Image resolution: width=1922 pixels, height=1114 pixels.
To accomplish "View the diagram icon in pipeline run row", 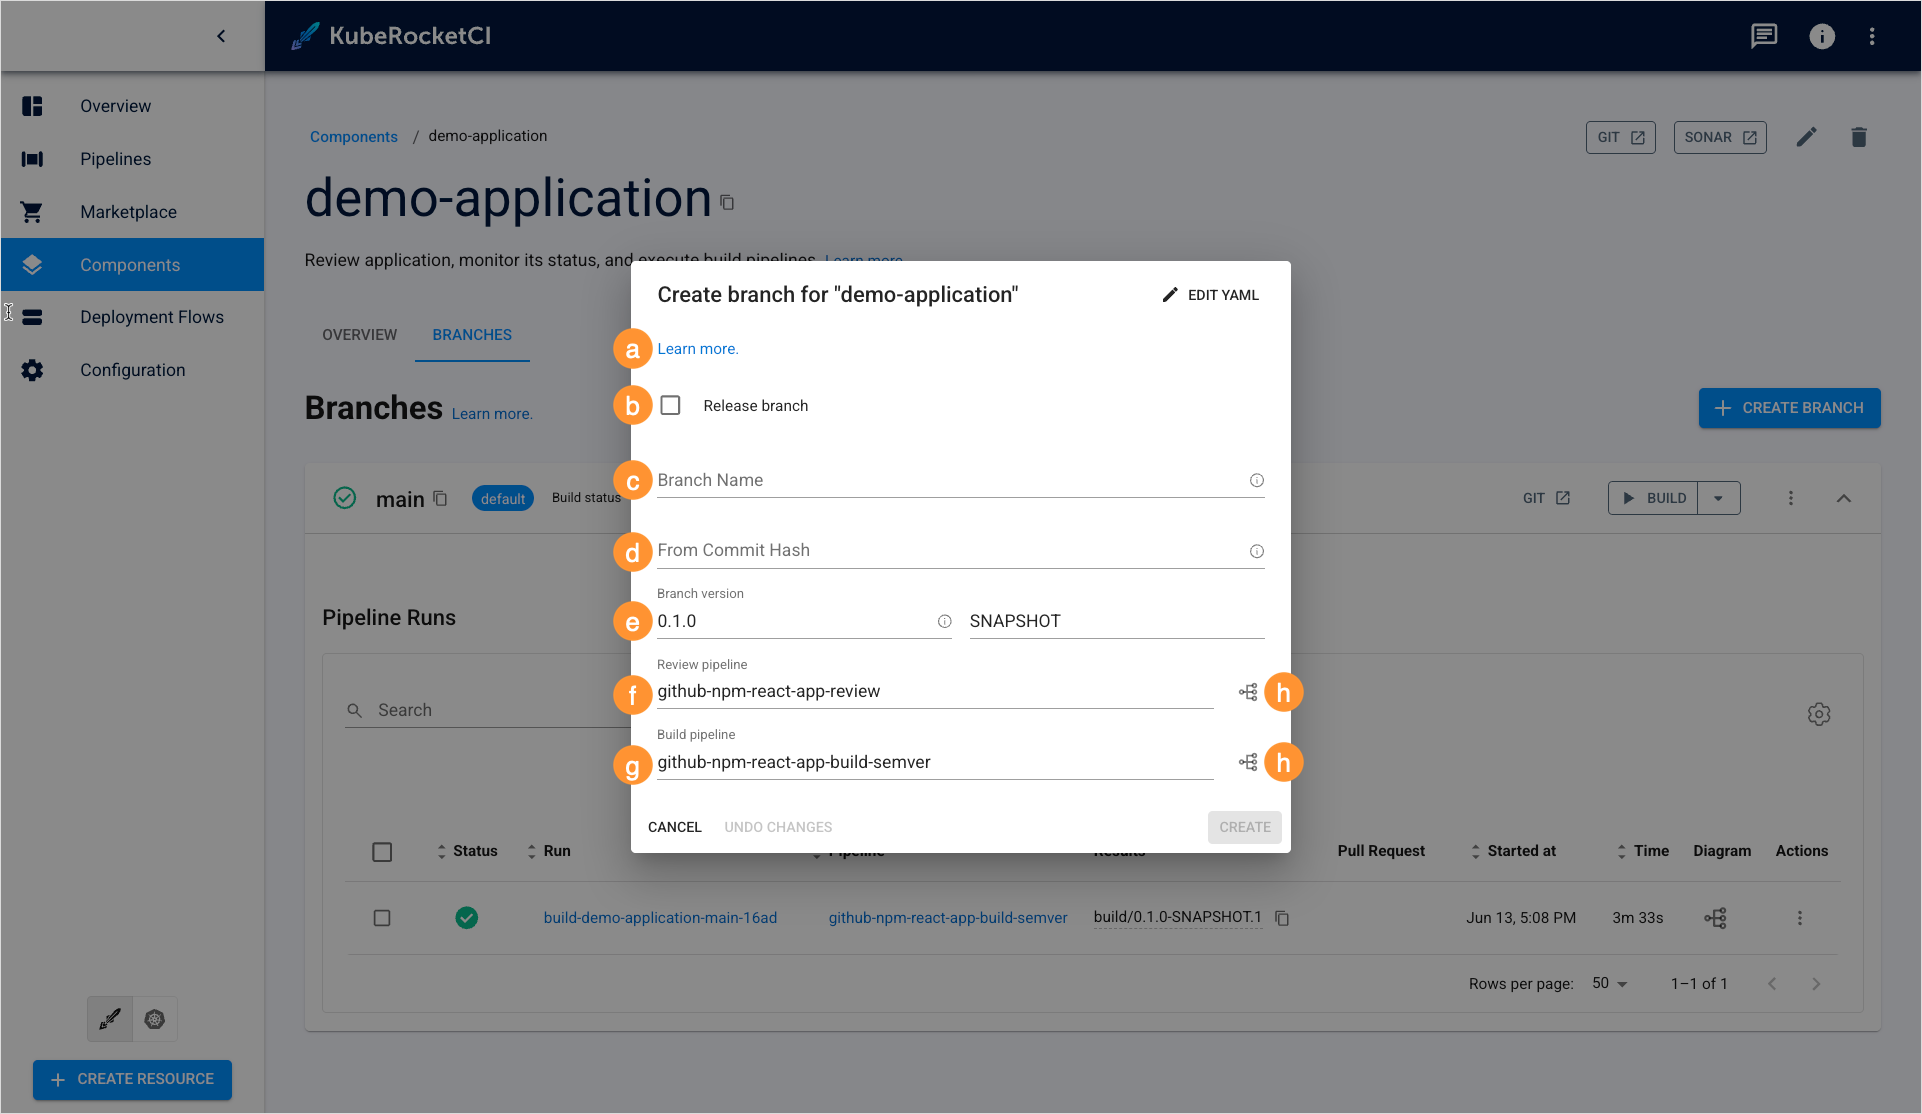I will 1716,918.
